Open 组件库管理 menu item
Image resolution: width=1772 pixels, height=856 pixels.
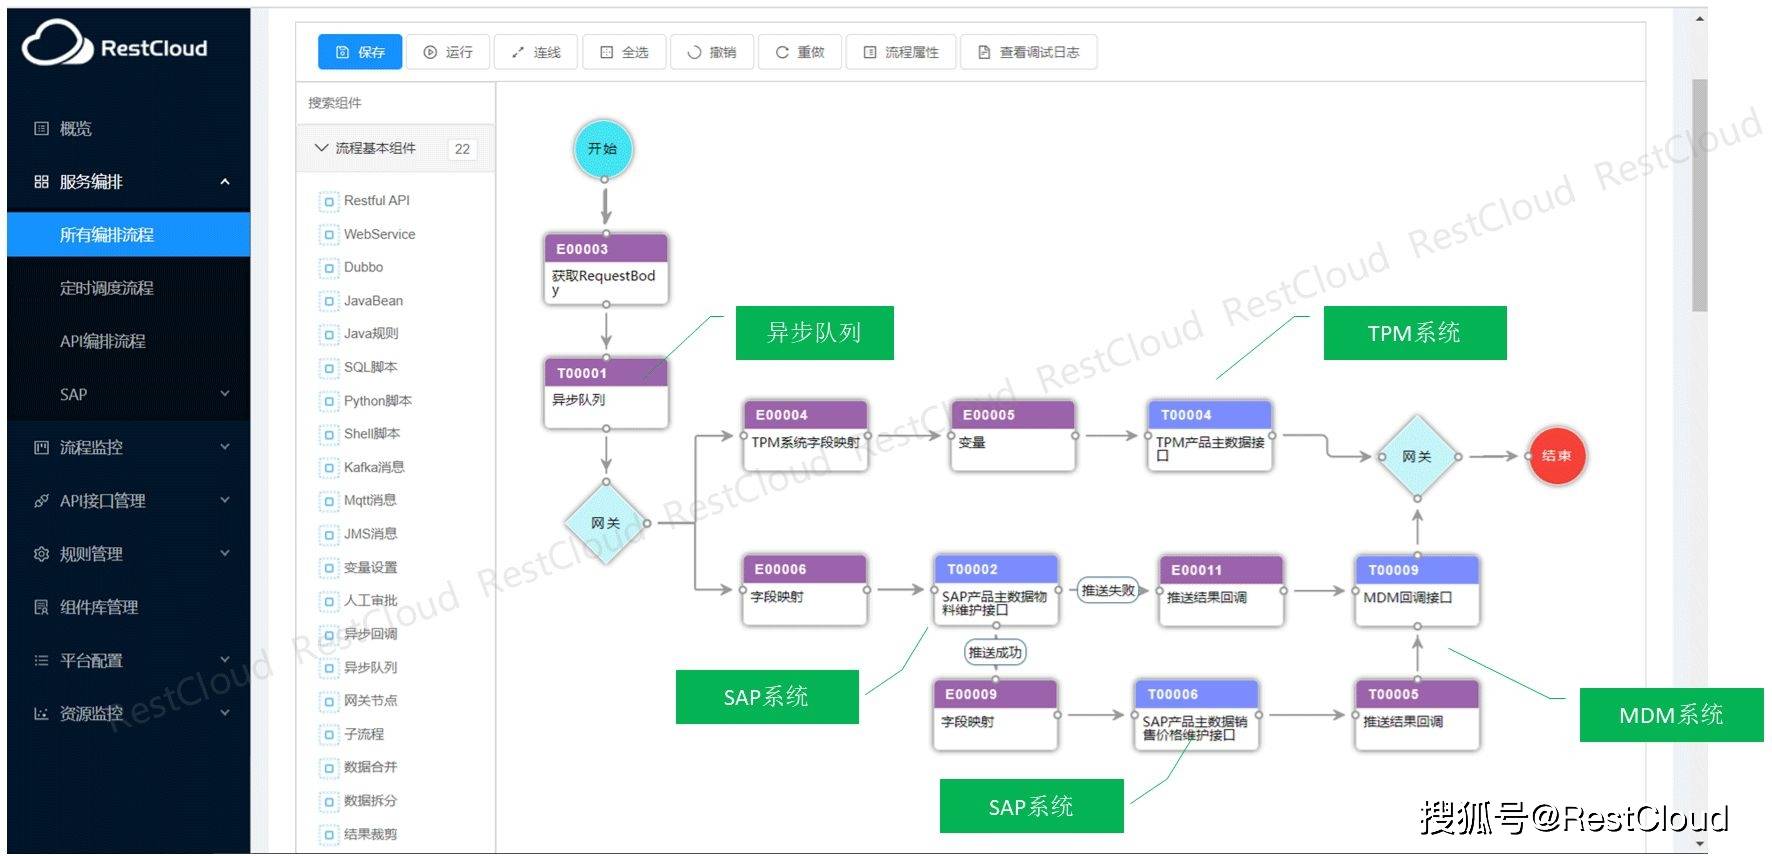click(x=129, y=606)
